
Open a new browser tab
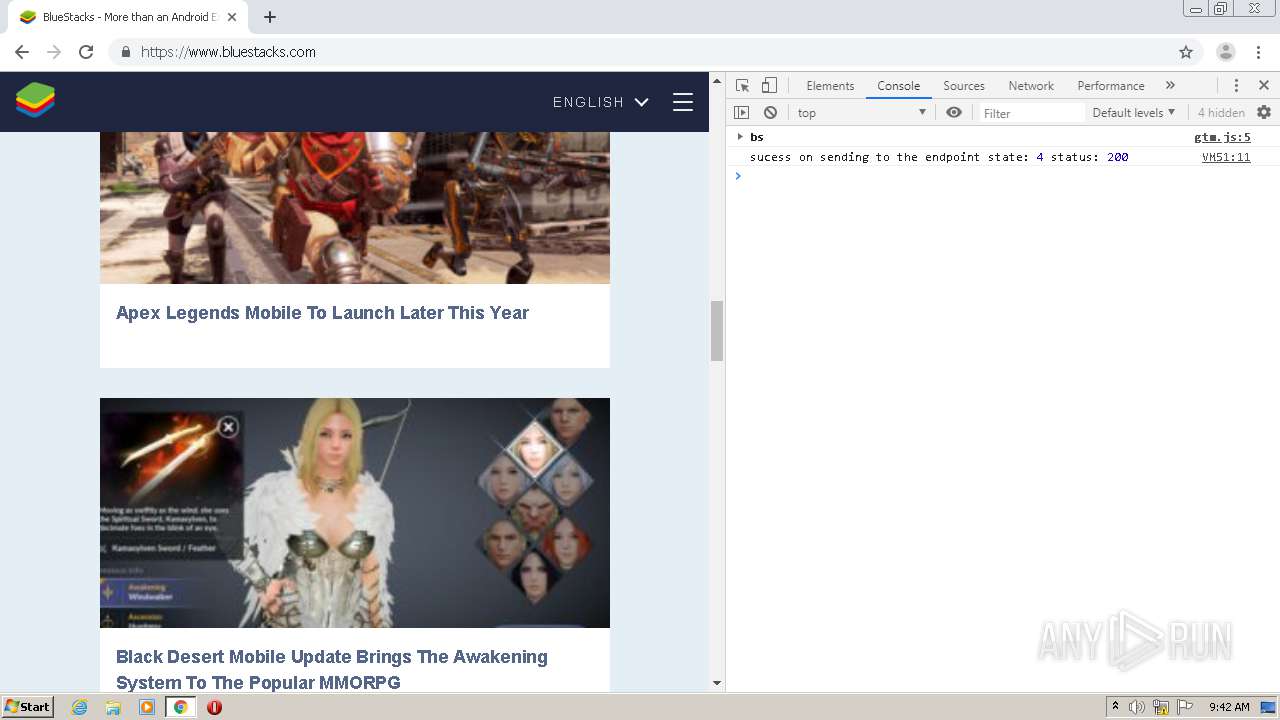coord(270,17)
